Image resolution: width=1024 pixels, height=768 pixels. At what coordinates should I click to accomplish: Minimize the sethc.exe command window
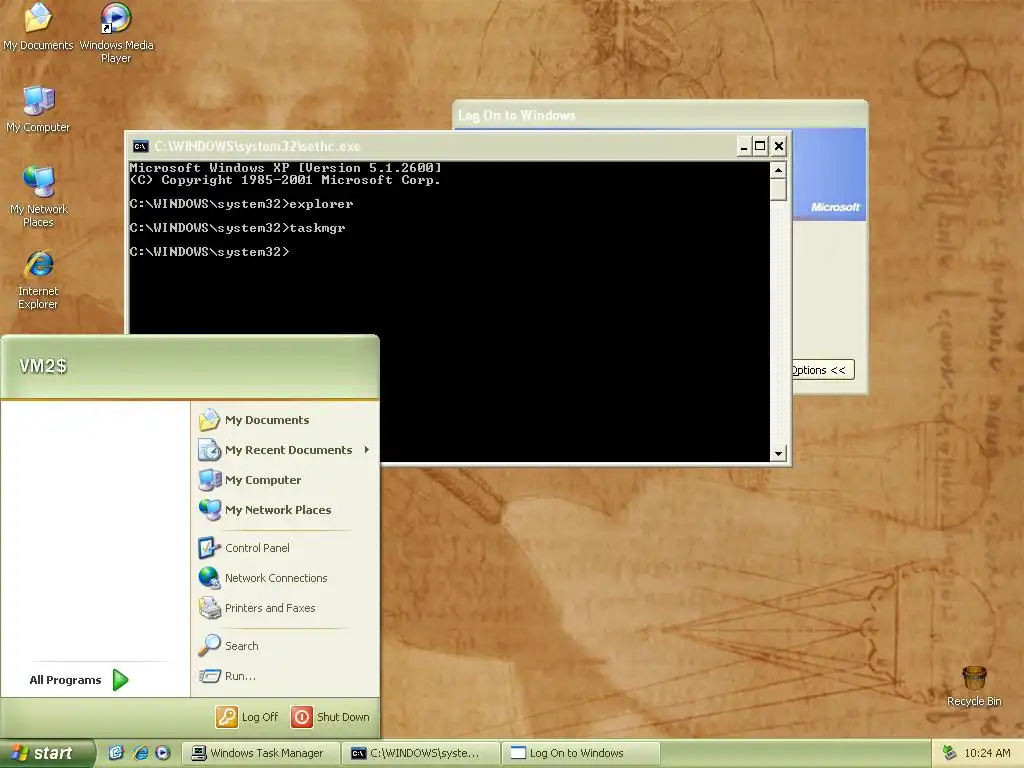(743, 146)
